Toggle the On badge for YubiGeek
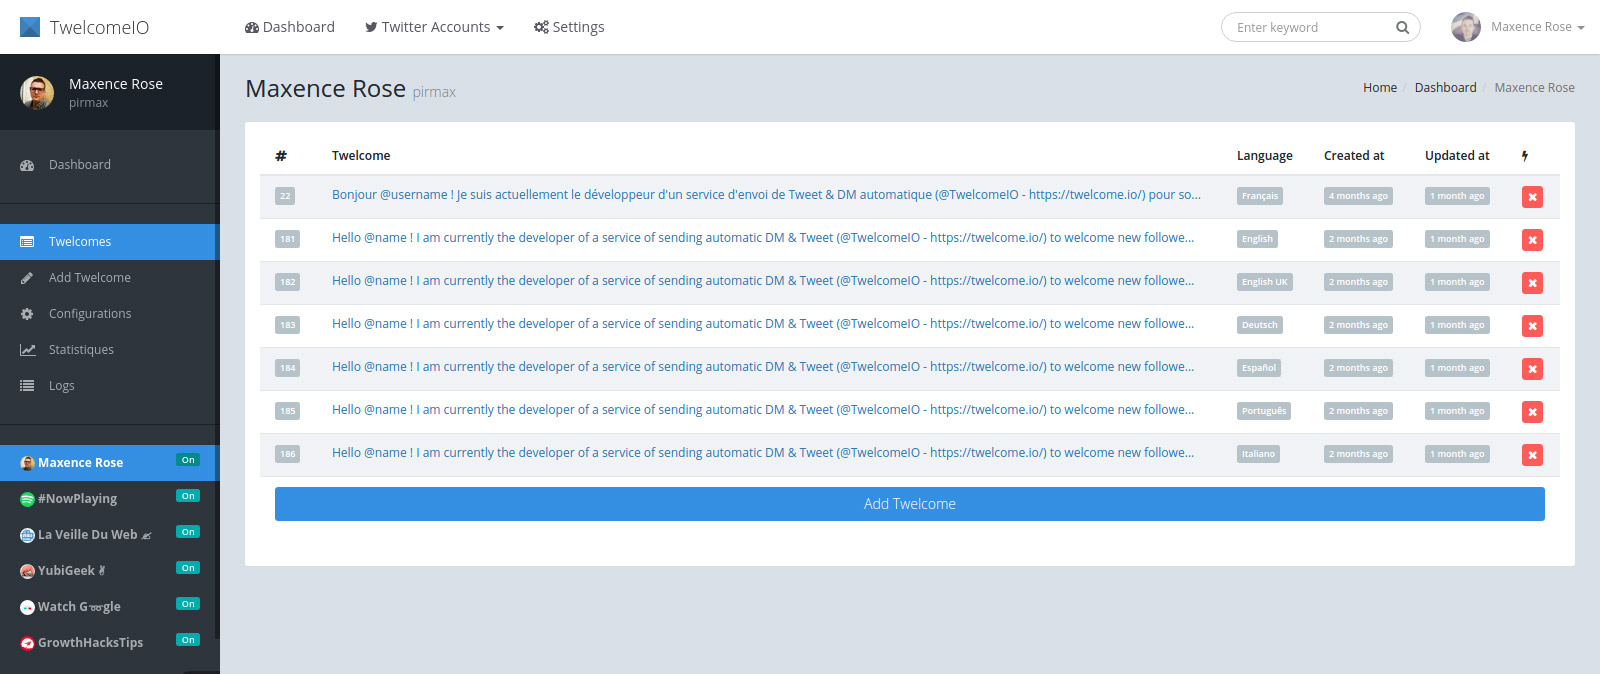1600x674 pixels. [188, 568]
